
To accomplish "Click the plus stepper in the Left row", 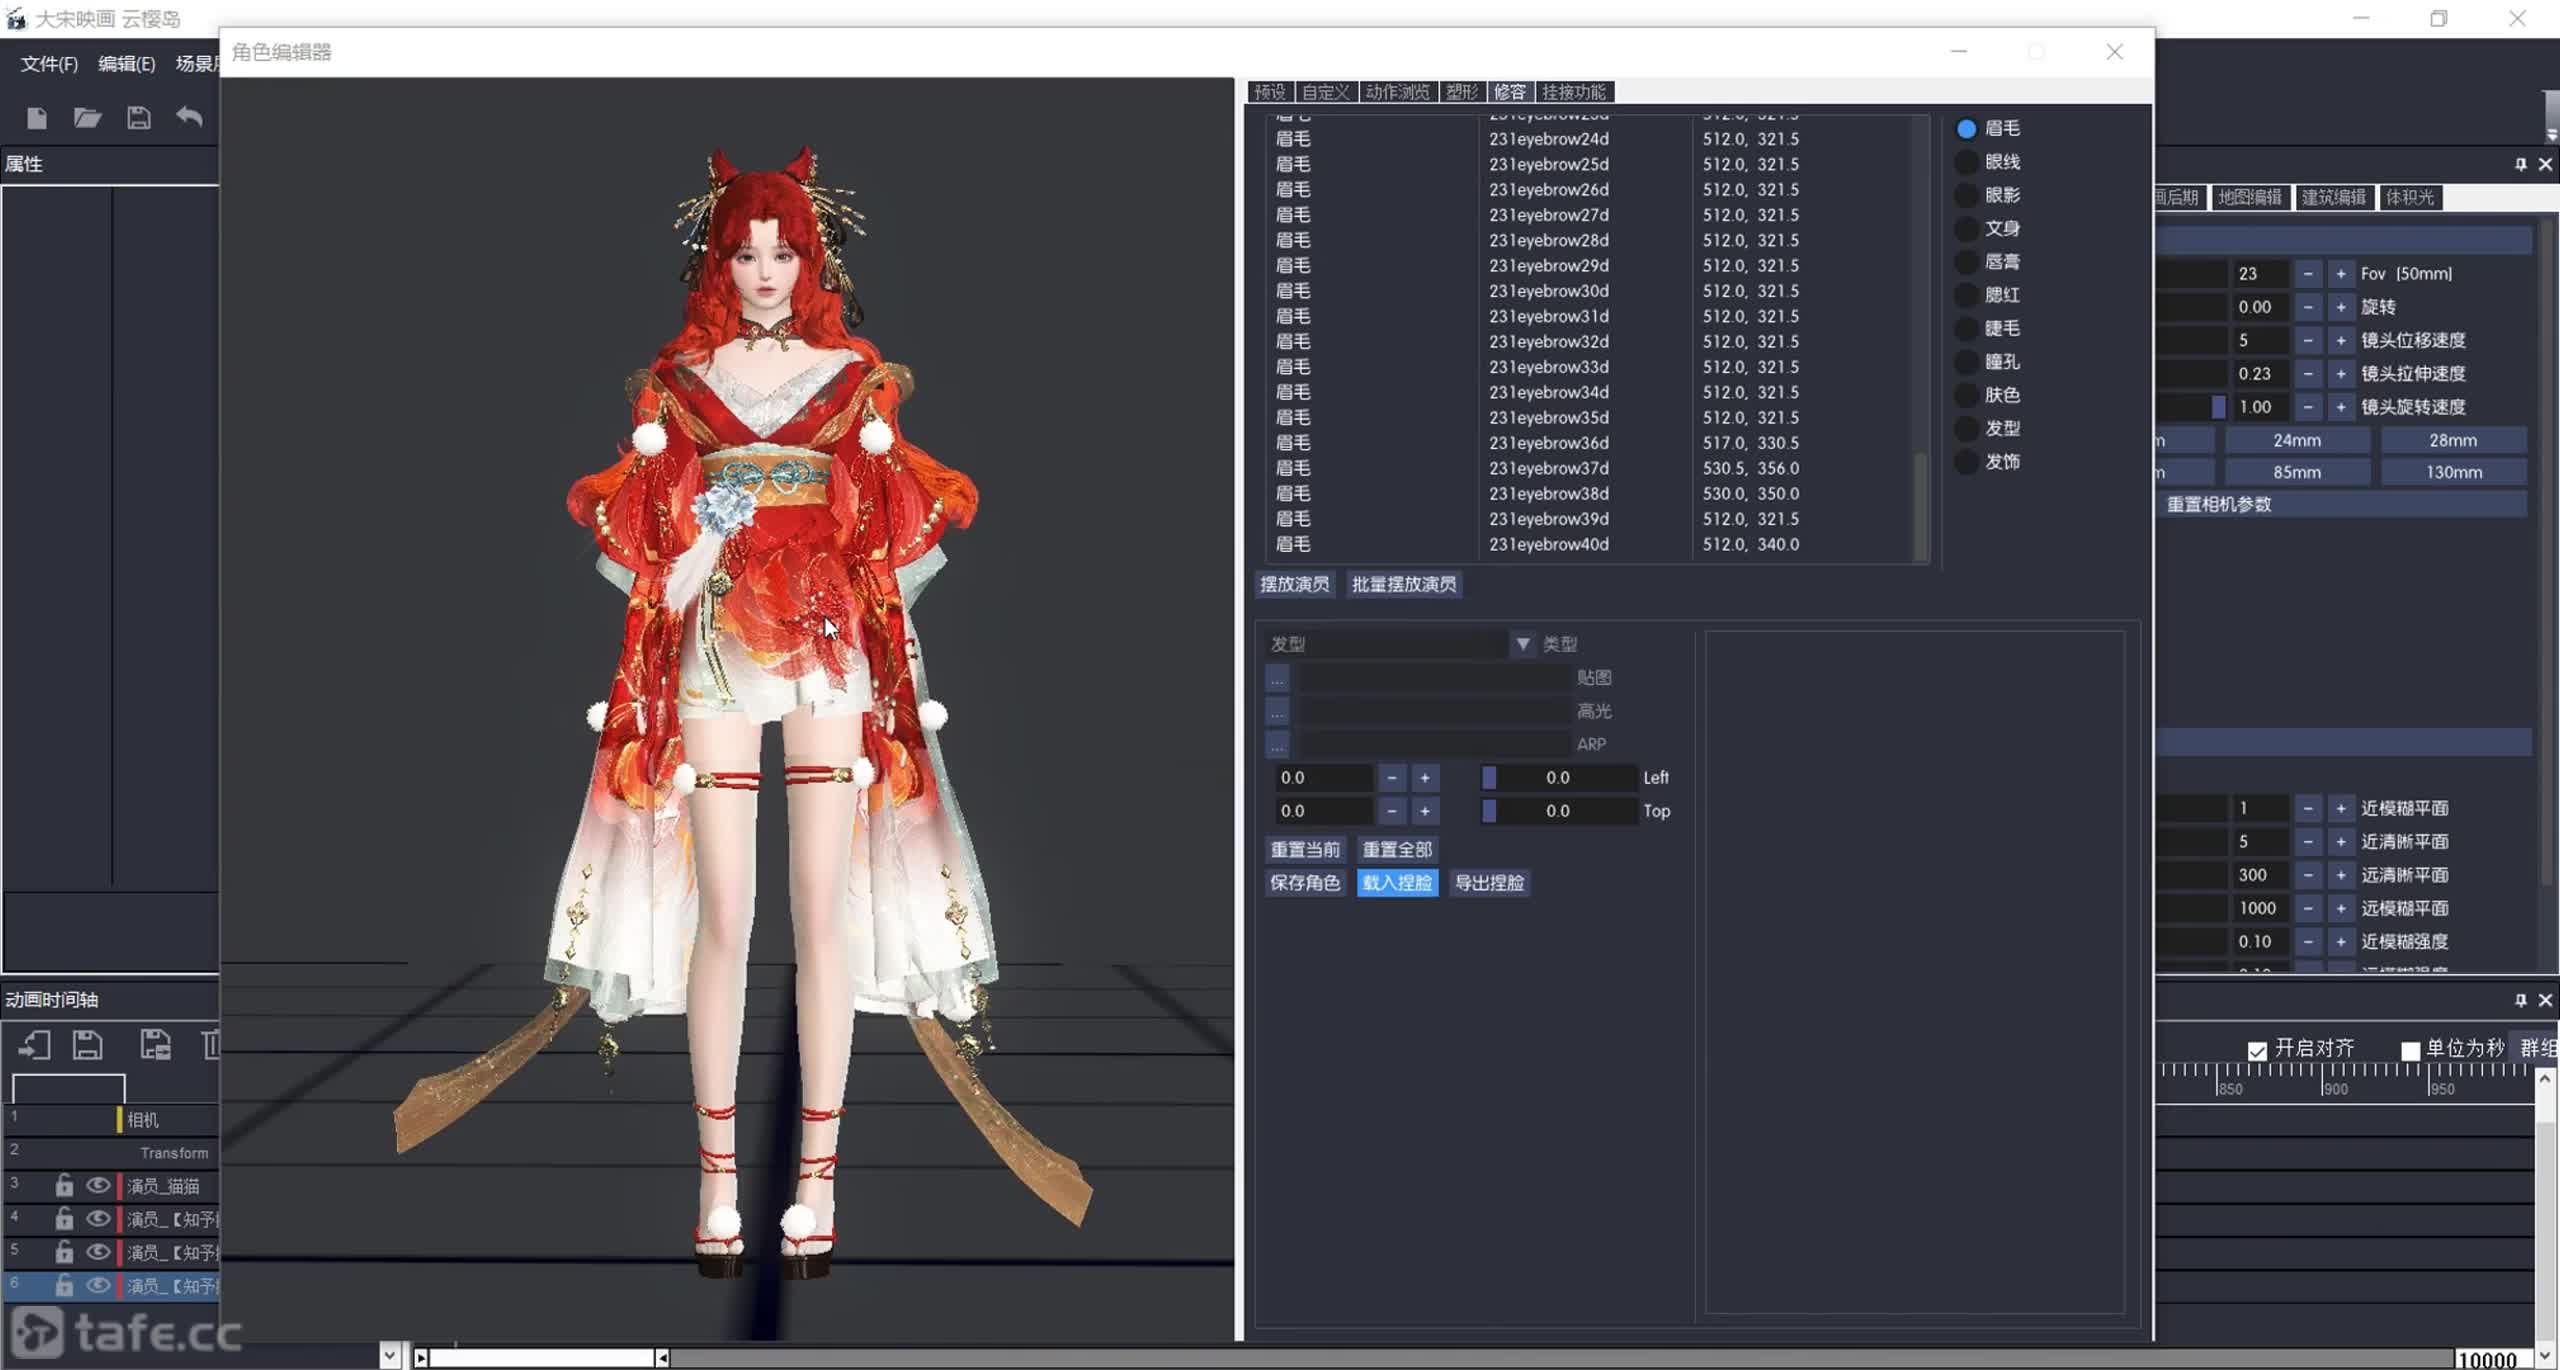I will pos(1425,778).
